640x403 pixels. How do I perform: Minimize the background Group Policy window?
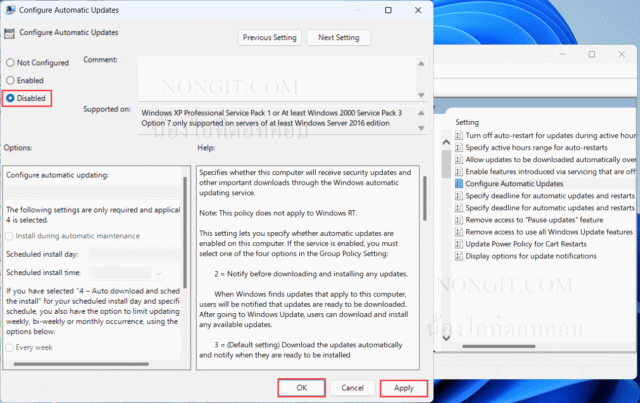(562, 54)
